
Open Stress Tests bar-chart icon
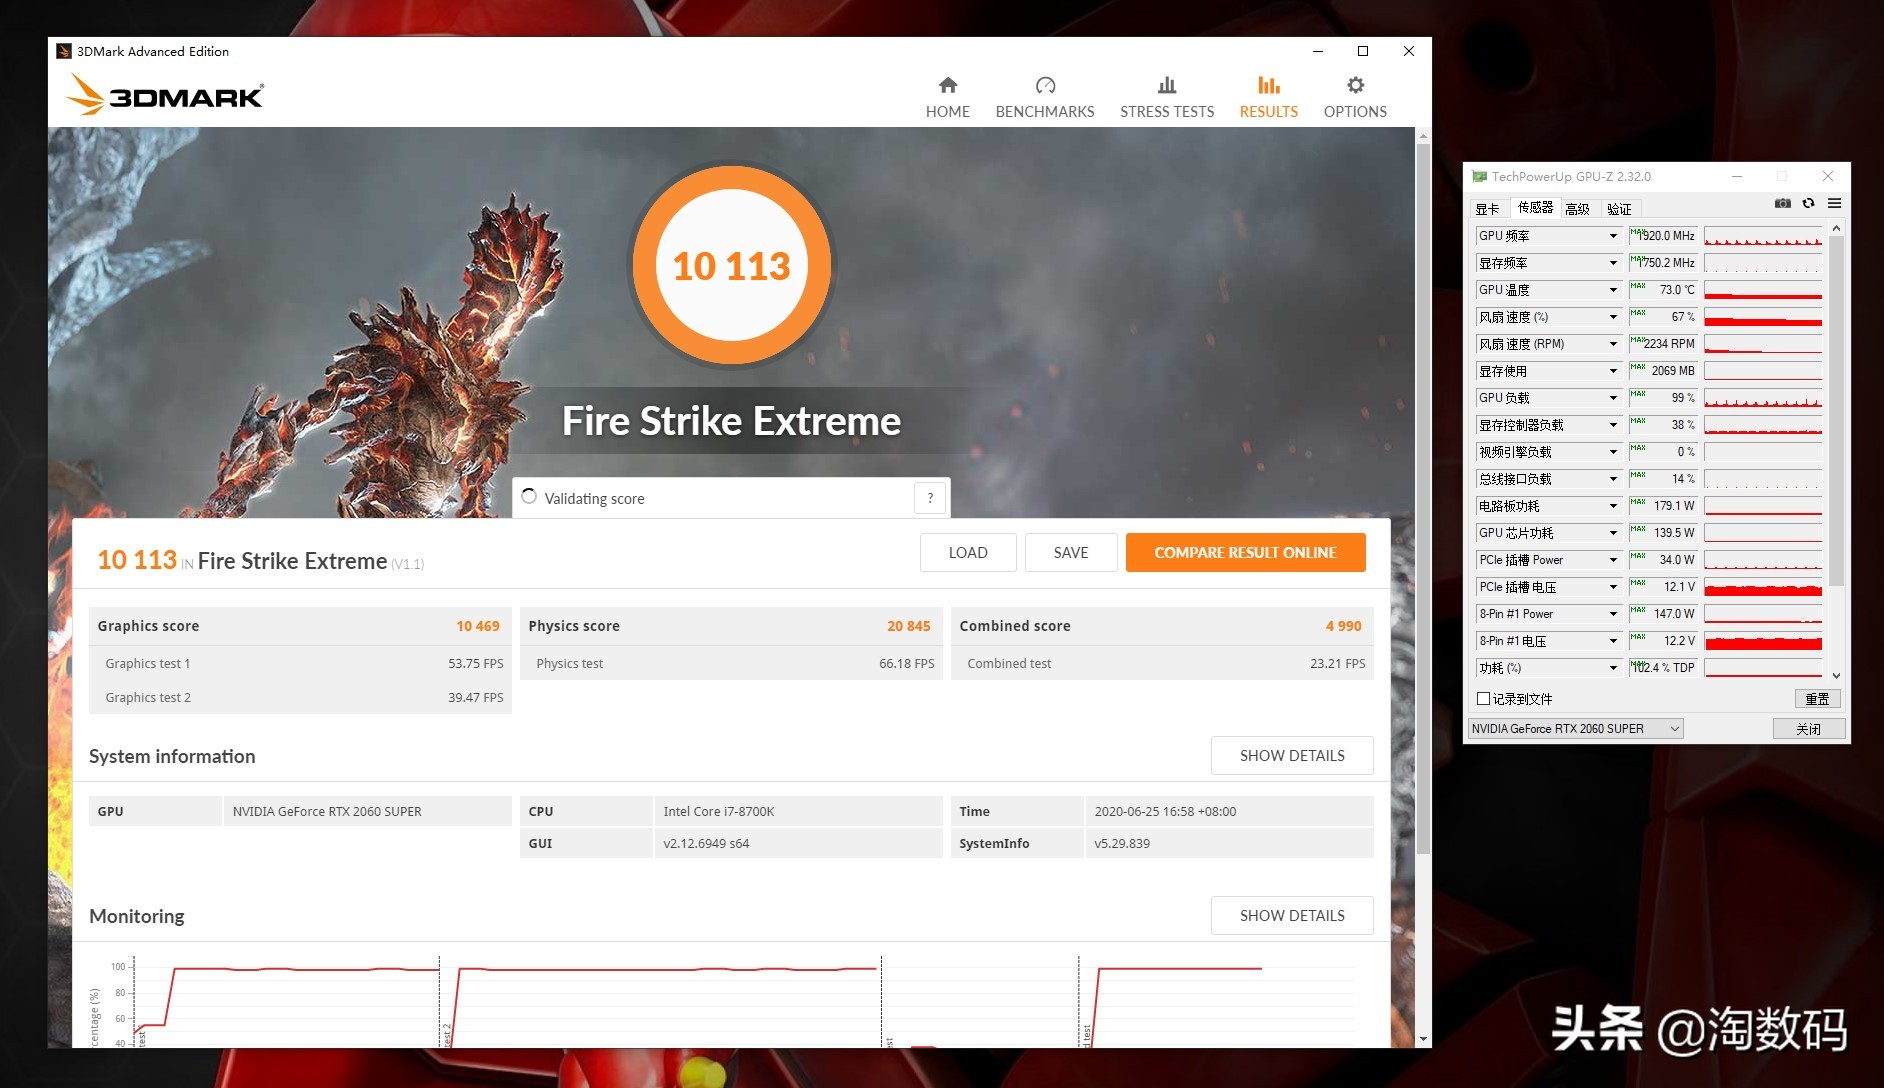[1167, 86]
